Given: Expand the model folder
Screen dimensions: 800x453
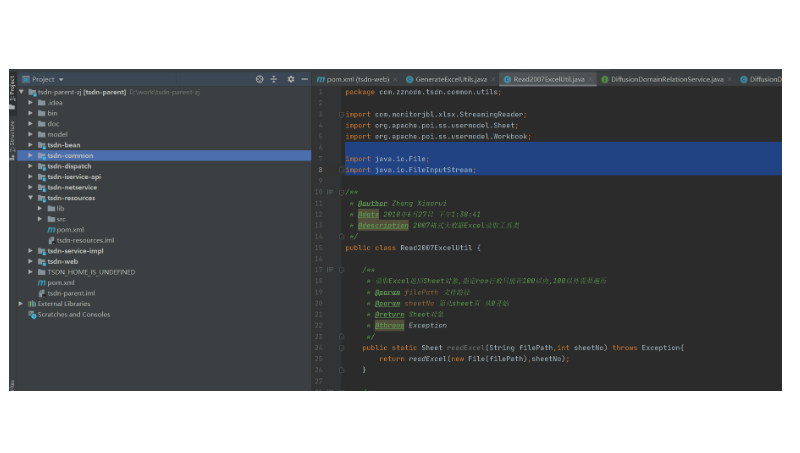Looking at the screenshot, I should (x=31, y=135).
